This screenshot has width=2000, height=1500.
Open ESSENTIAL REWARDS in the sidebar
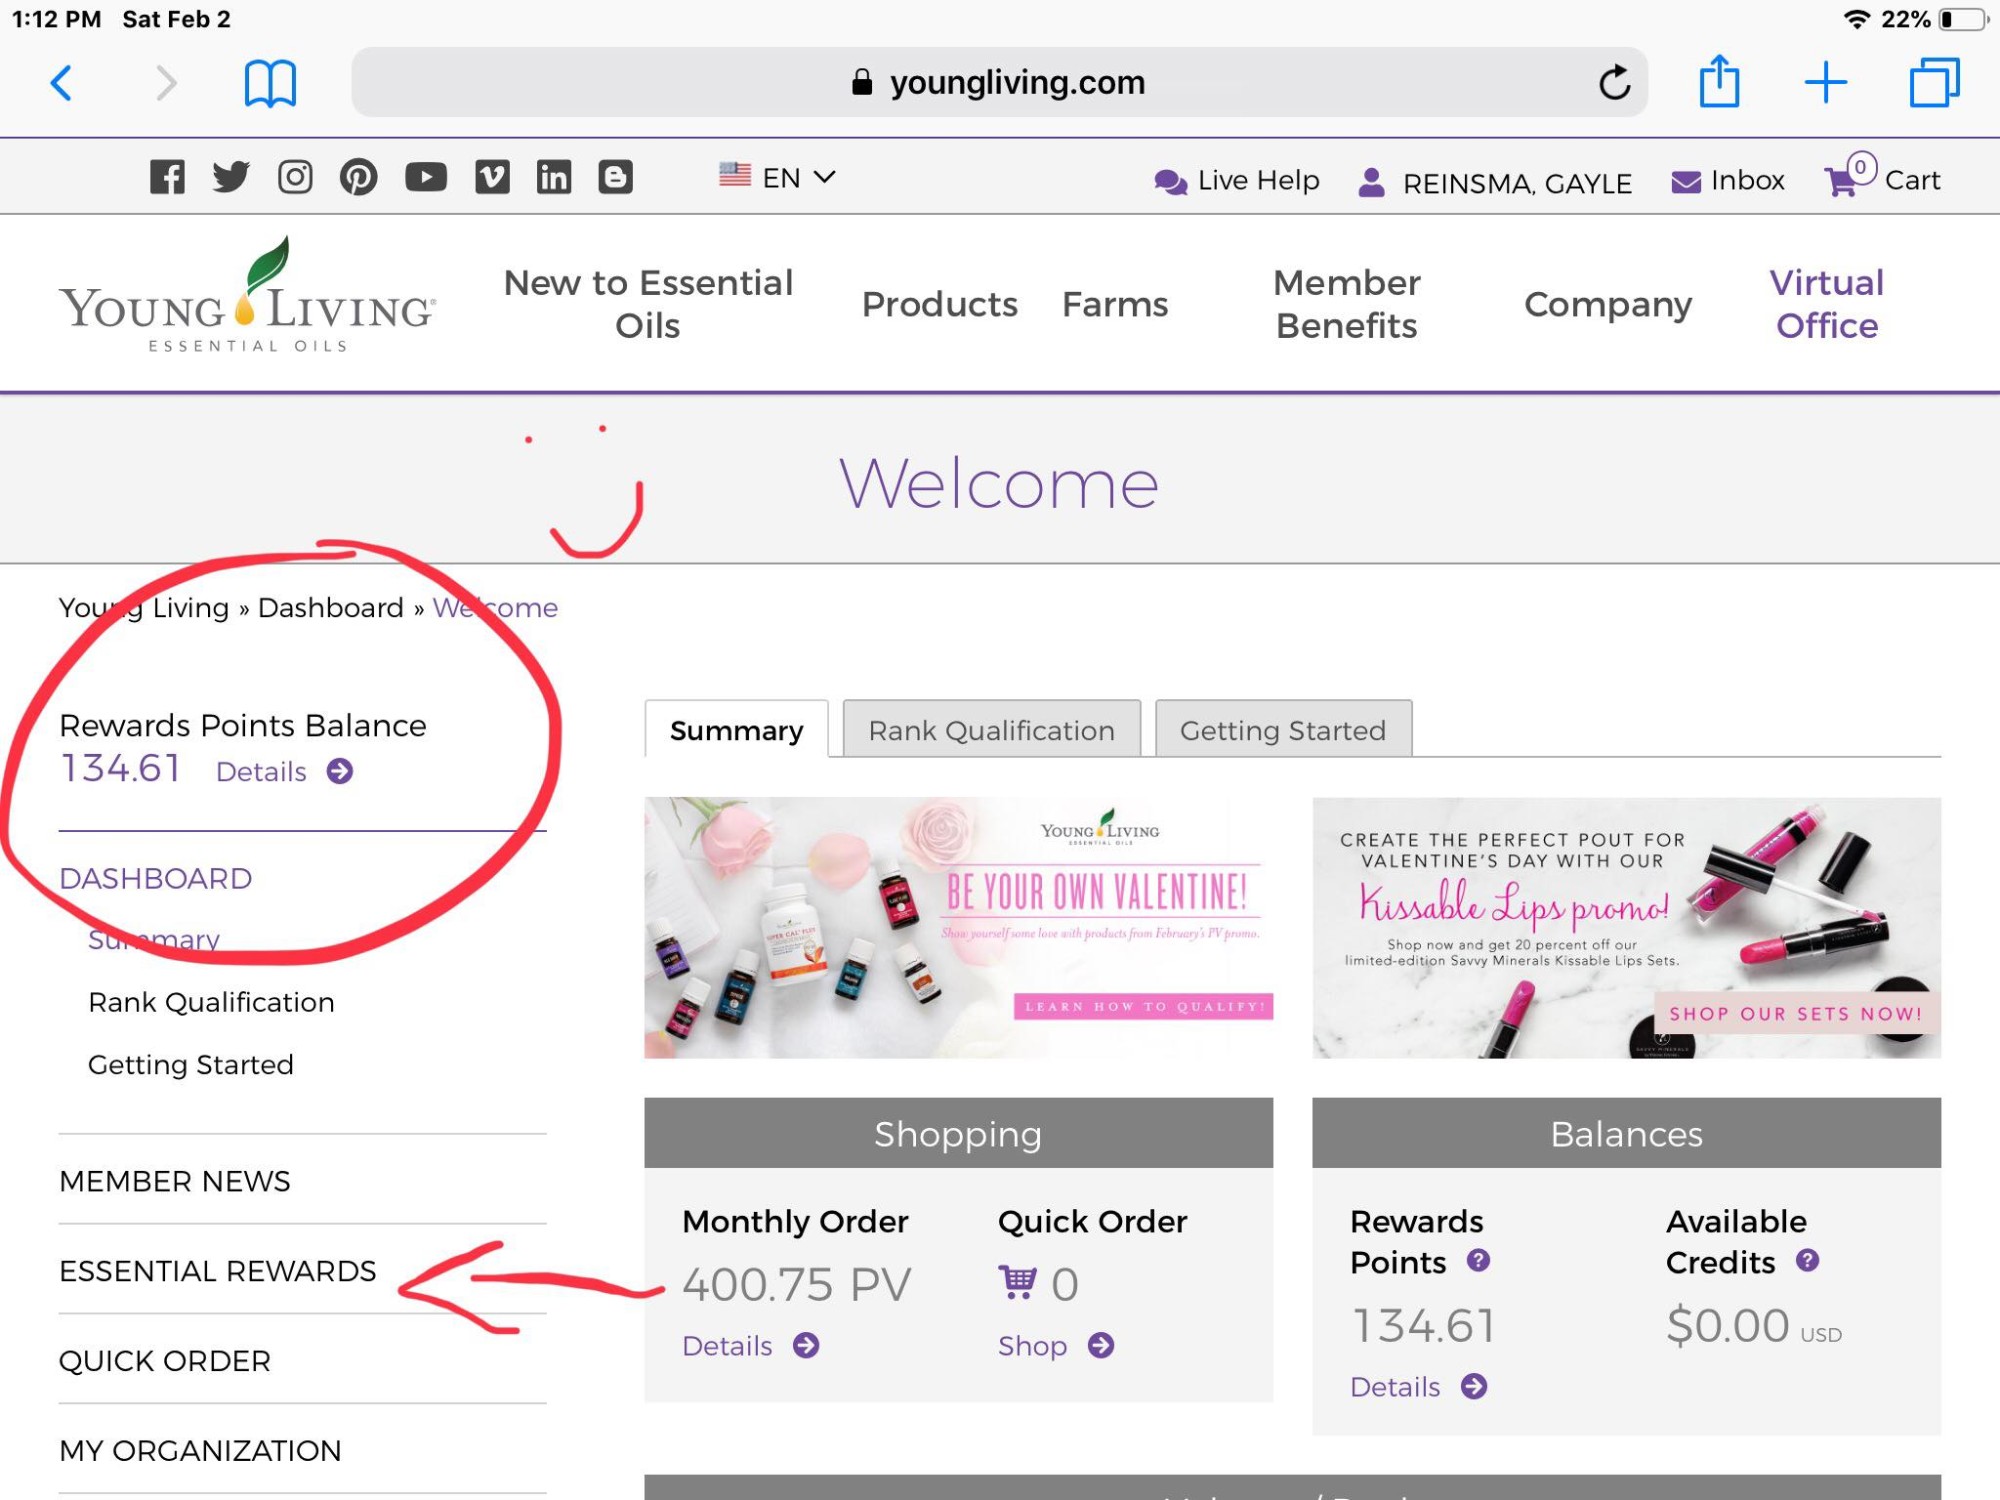218,1271
